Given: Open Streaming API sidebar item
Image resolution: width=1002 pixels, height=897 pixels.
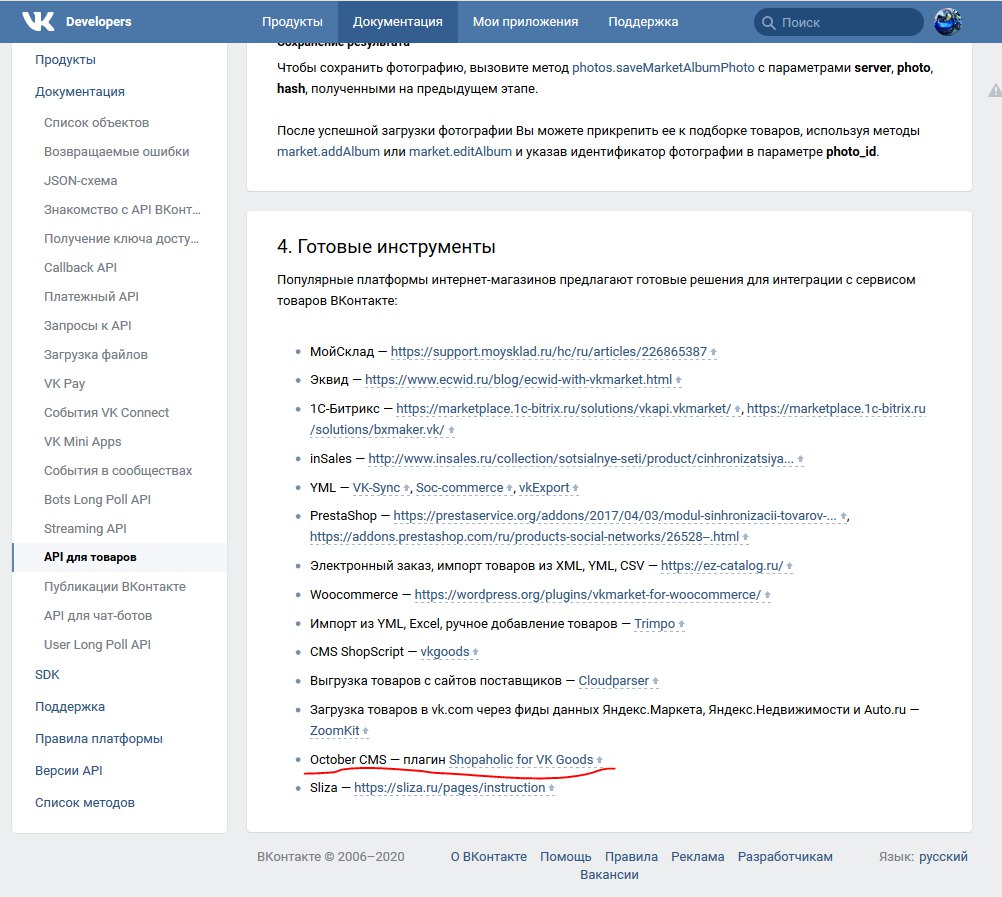Looking at the screenshot, I should [85, 528].
